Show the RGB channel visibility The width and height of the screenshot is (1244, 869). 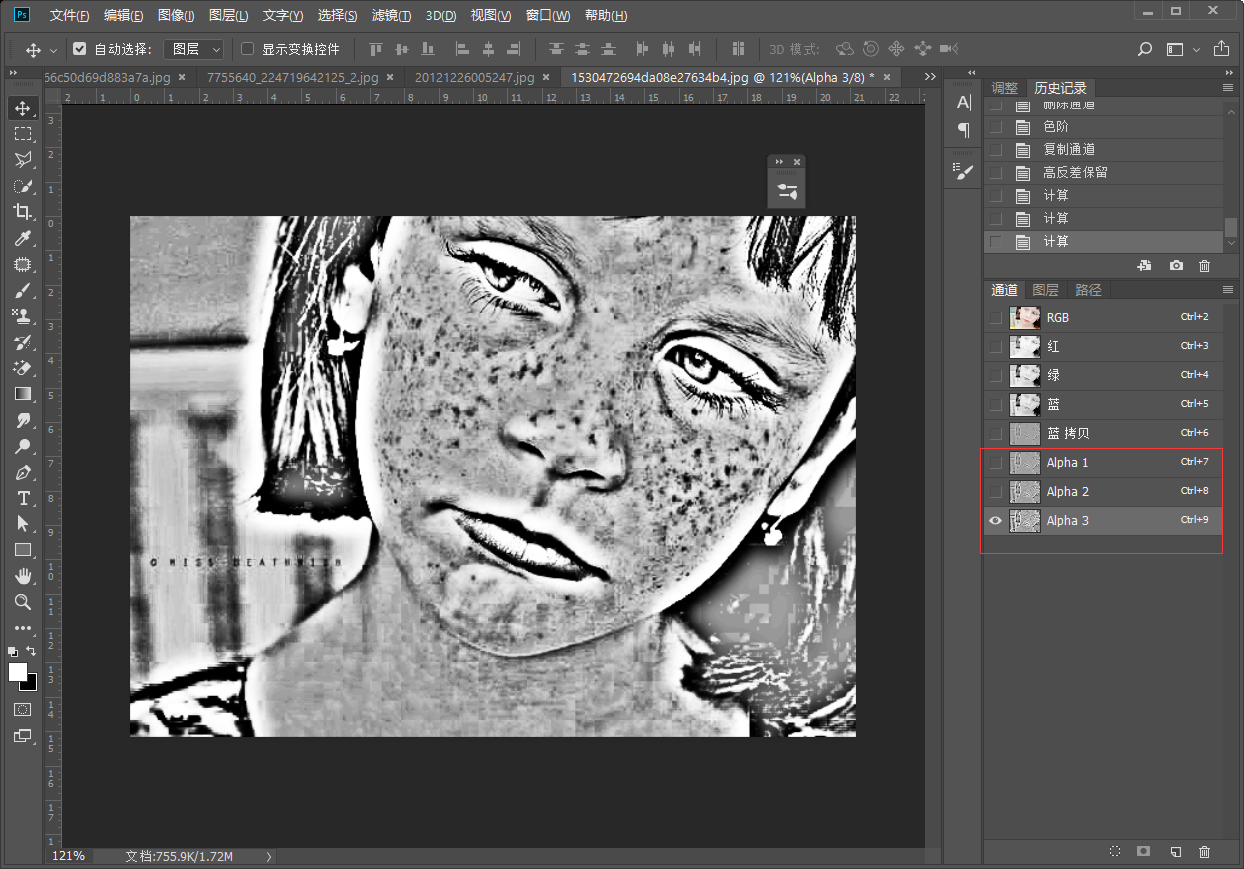pyautogui.click(x=995, y=317)
